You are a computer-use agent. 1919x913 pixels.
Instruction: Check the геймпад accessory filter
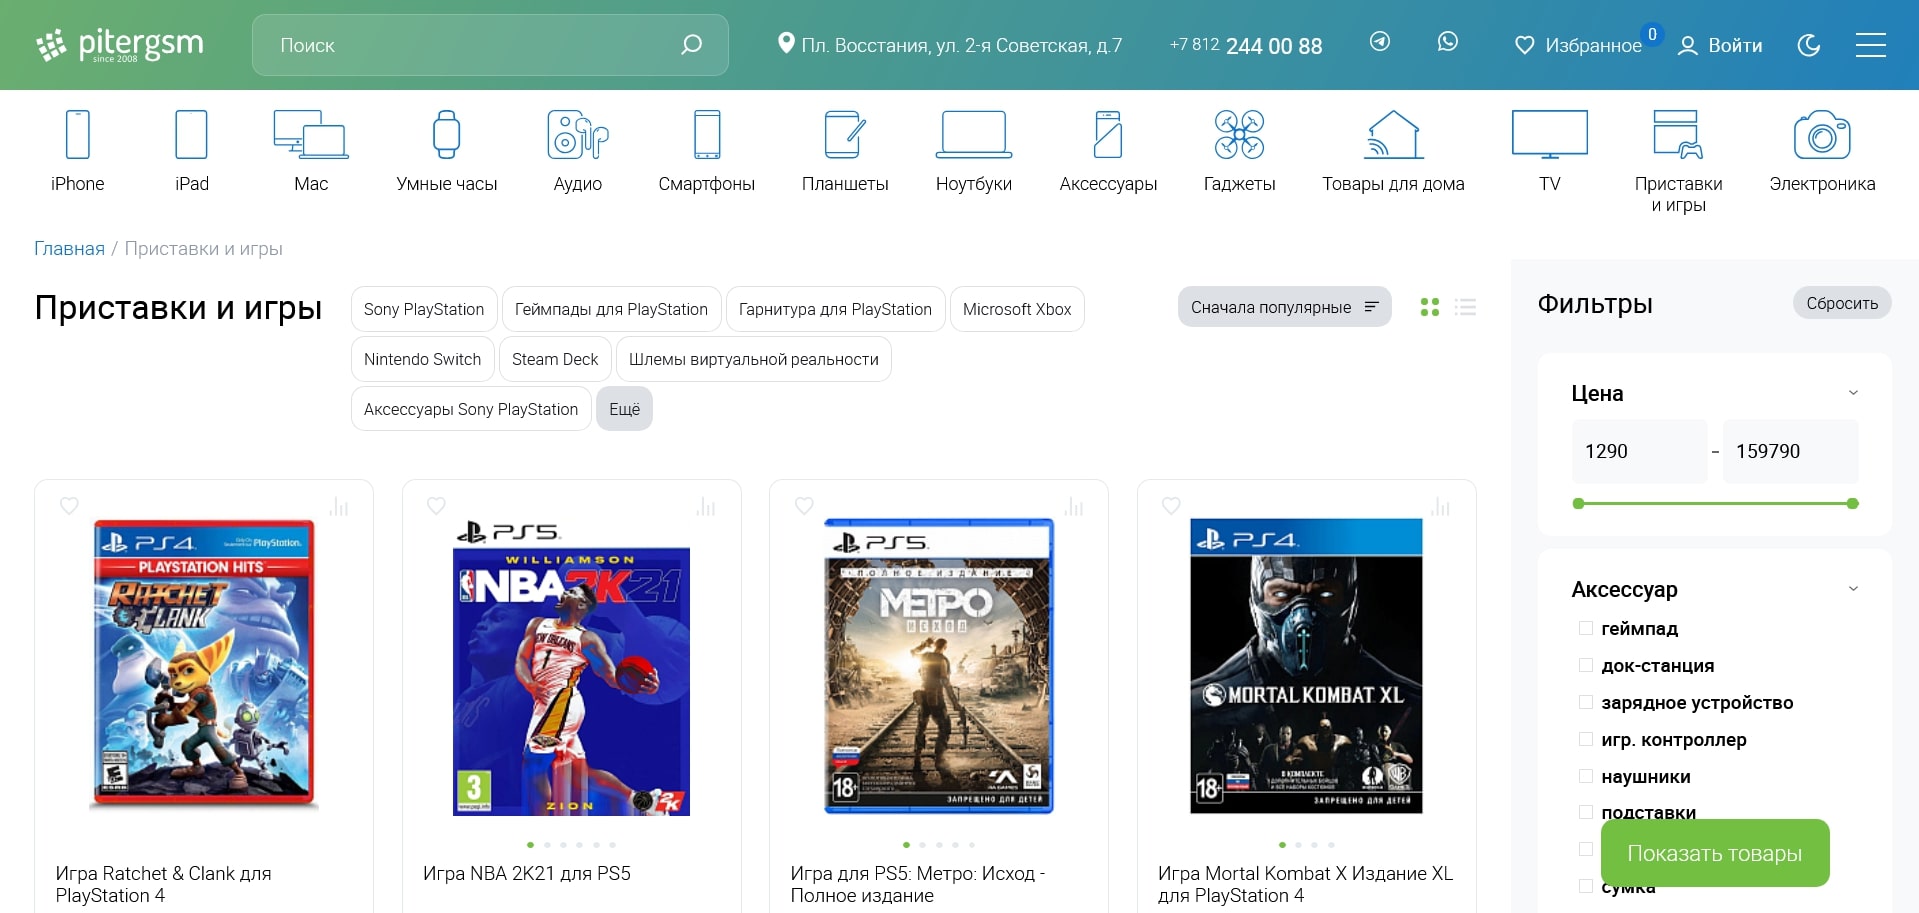(x=1585, y=628)
